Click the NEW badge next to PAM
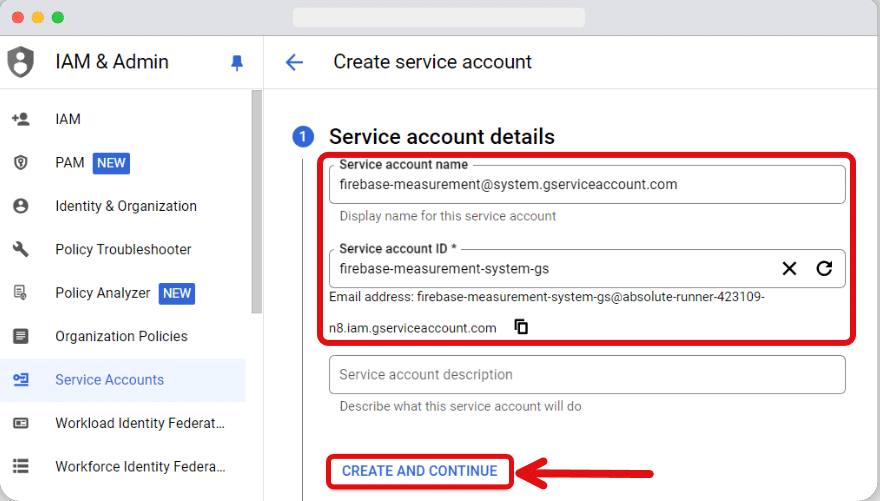Viewport: 880px width, 501px height. (x=111, y=163)
